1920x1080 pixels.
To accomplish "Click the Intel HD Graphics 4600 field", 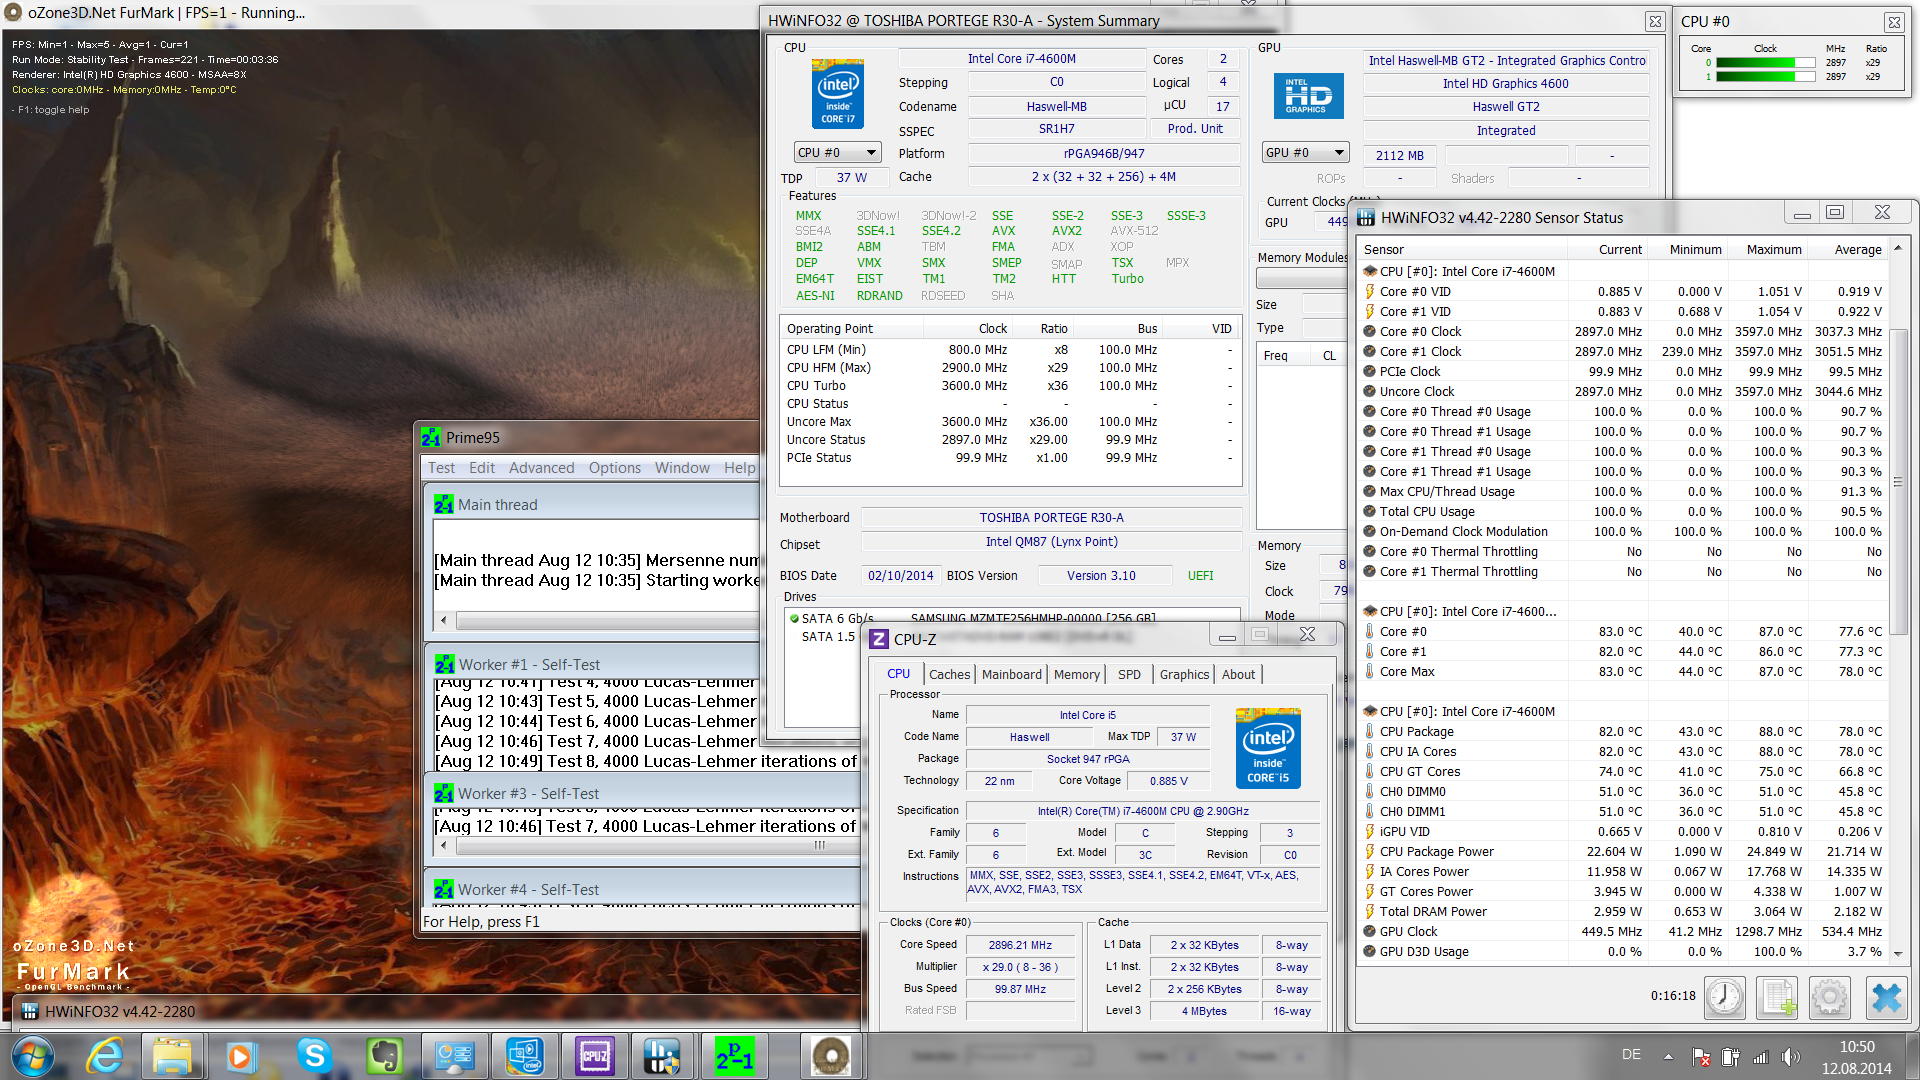I will click(1505, 84).
